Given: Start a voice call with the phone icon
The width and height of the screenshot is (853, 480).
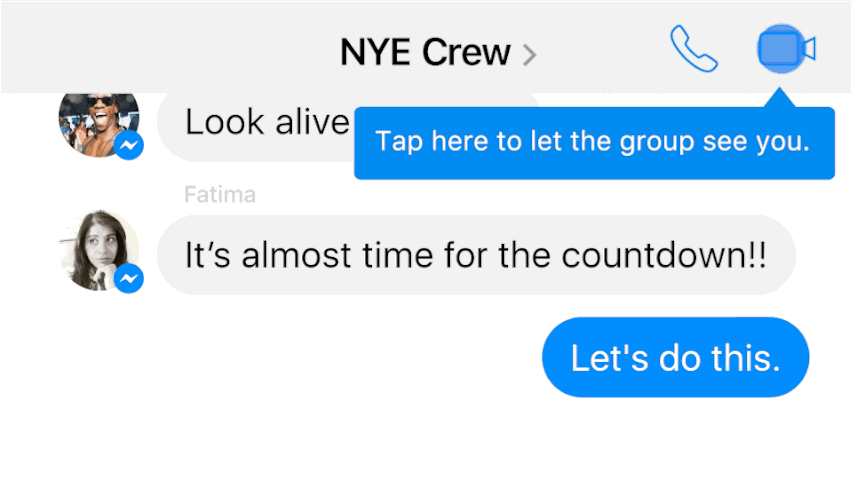Looking at the screenshot, I should tap(694, 49).
